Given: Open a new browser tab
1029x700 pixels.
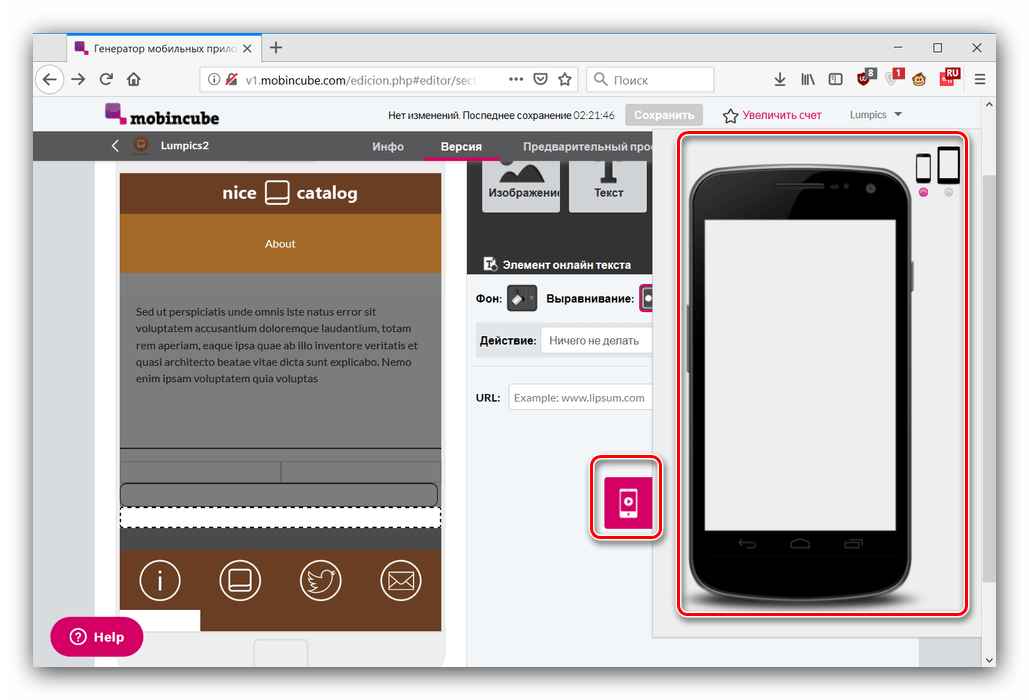Looking at the screenshot, I should coord(276,47).
